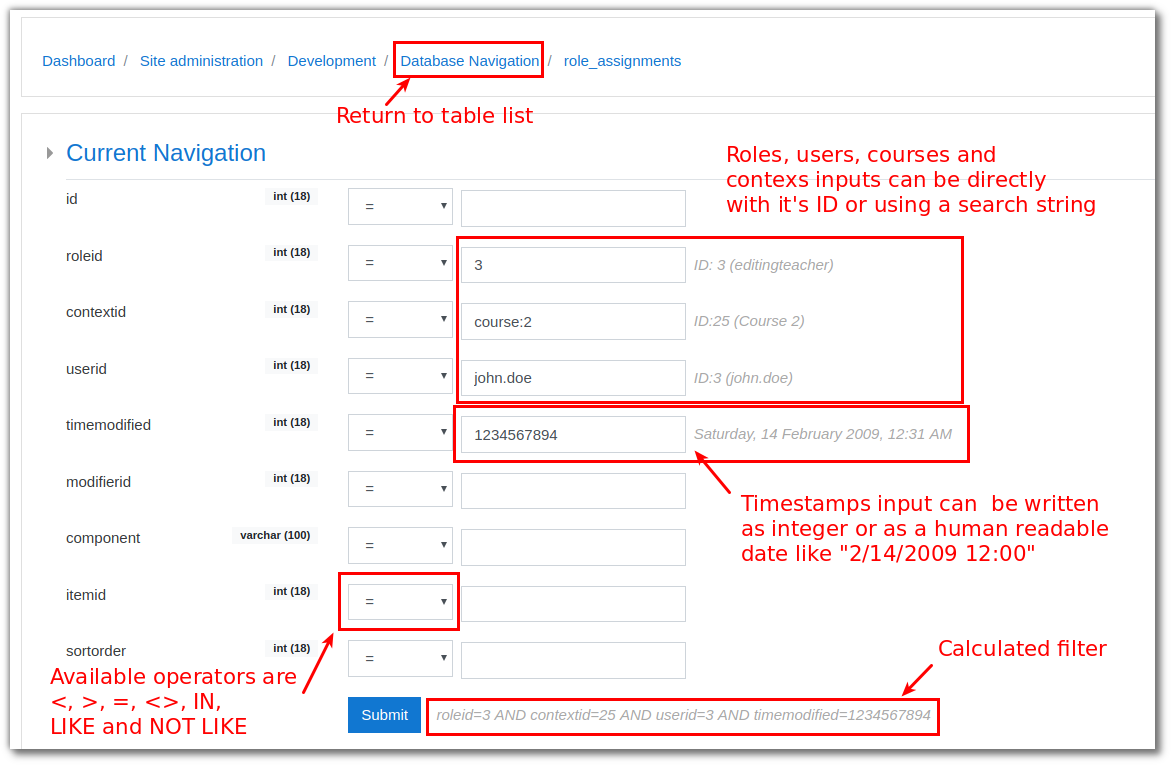Viewport: 1171px width, 765px height.
Task: Click the timemodified field with 1234567894
Action: [573, 435]
